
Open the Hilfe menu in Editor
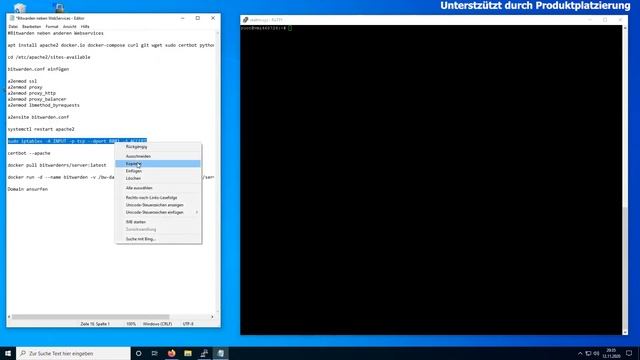click(85, 27)
